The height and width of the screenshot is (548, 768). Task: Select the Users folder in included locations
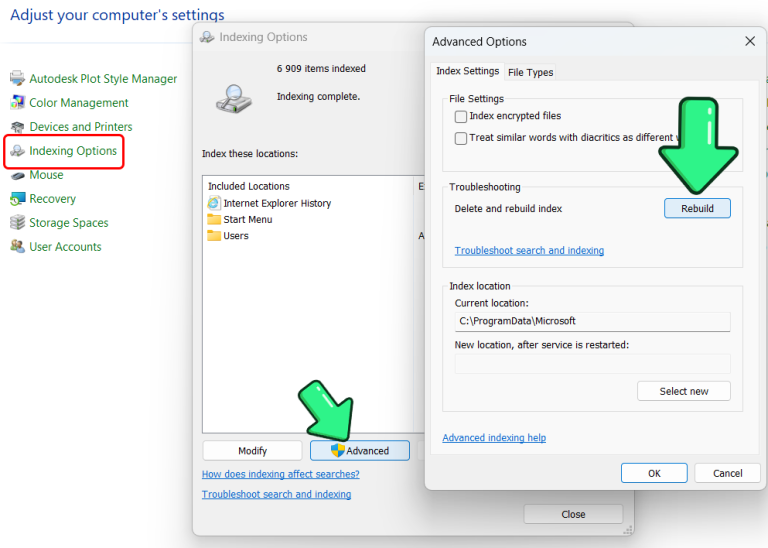(x=236, y=236)
